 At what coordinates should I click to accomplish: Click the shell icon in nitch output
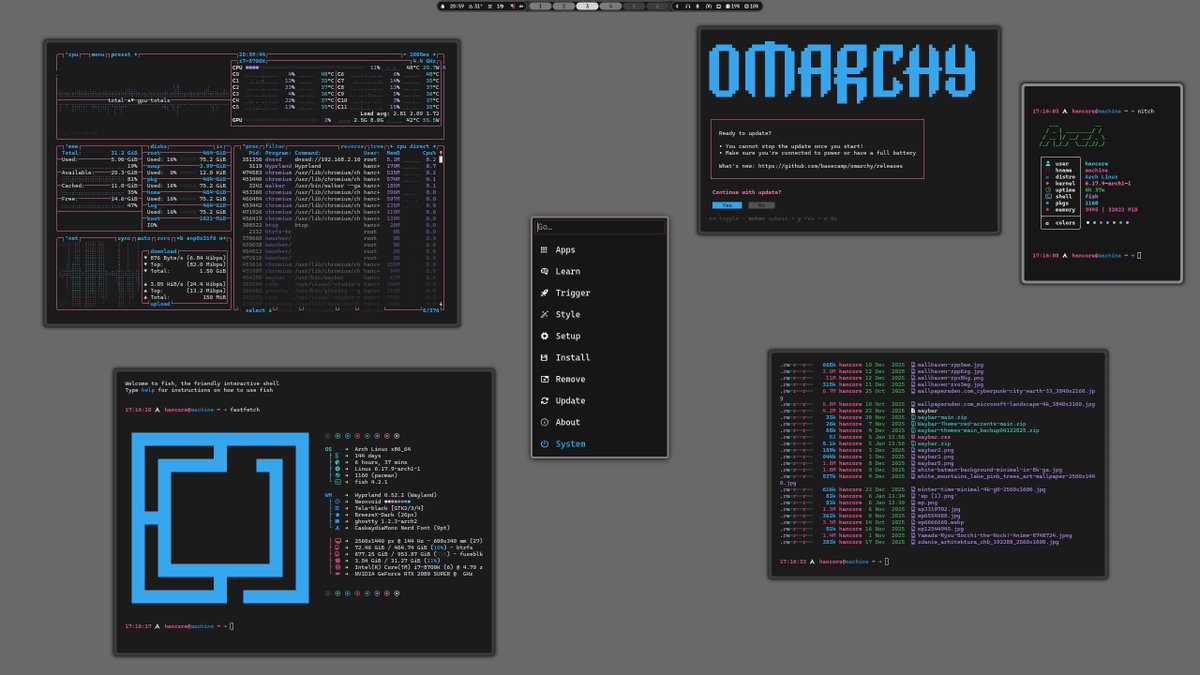[x=1048, y=197]
